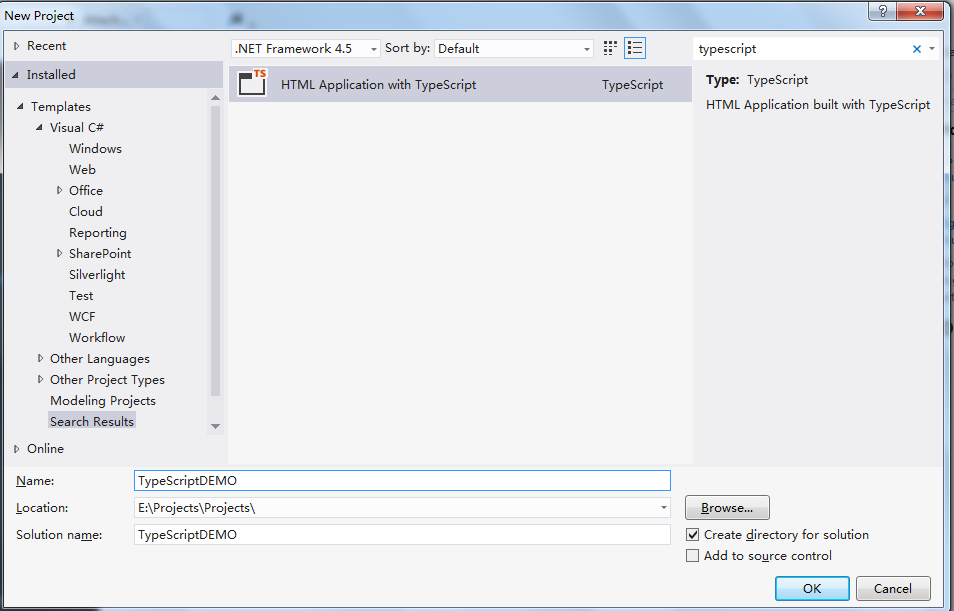Switch to small icons view

(610, 48)
